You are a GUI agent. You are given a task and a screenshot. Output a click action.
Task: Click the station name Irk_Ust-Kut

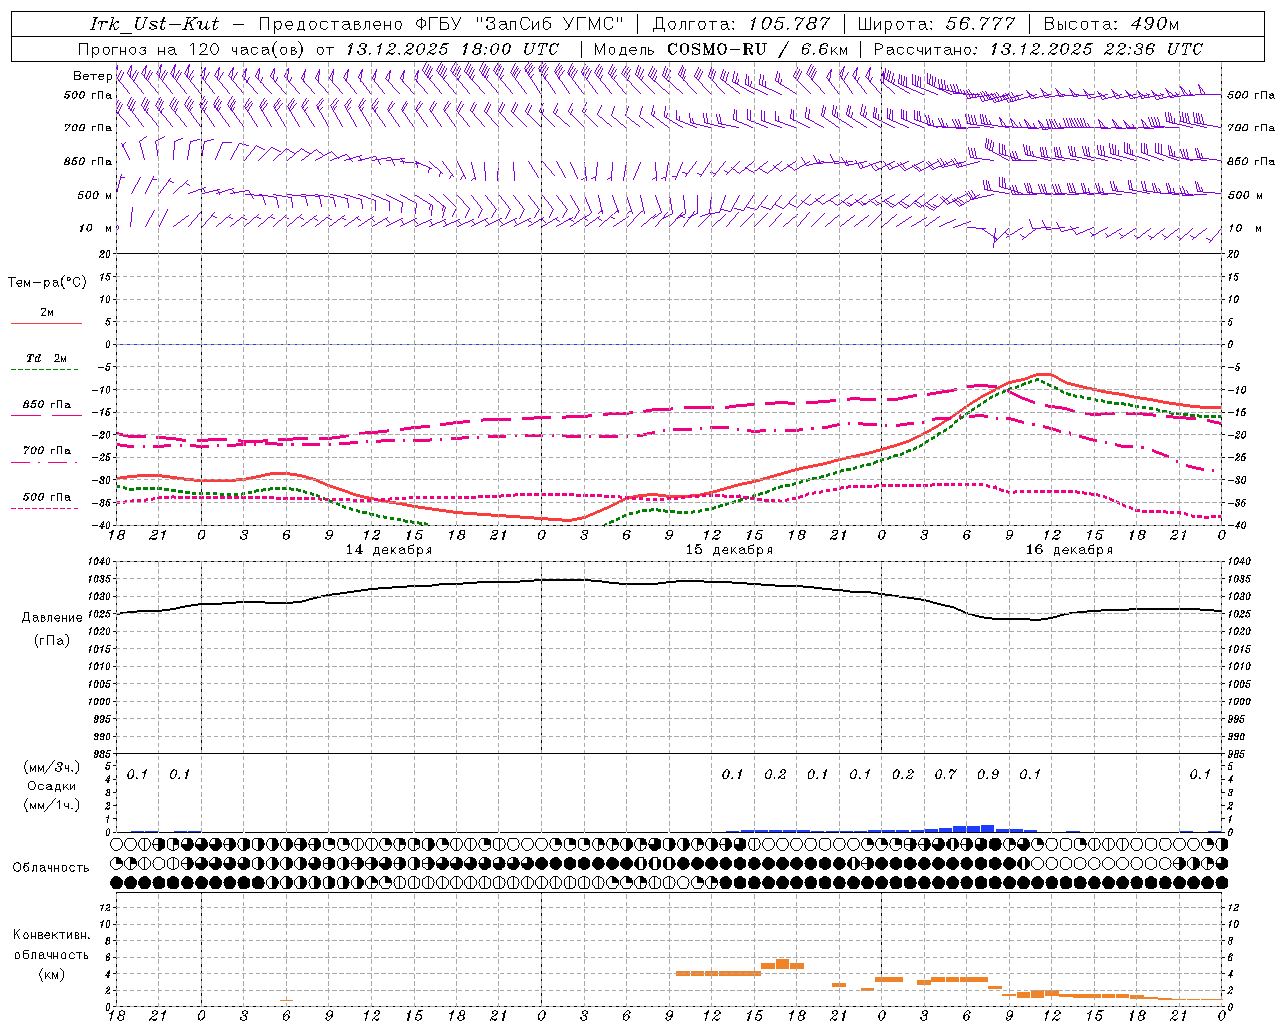coord(155,24)
